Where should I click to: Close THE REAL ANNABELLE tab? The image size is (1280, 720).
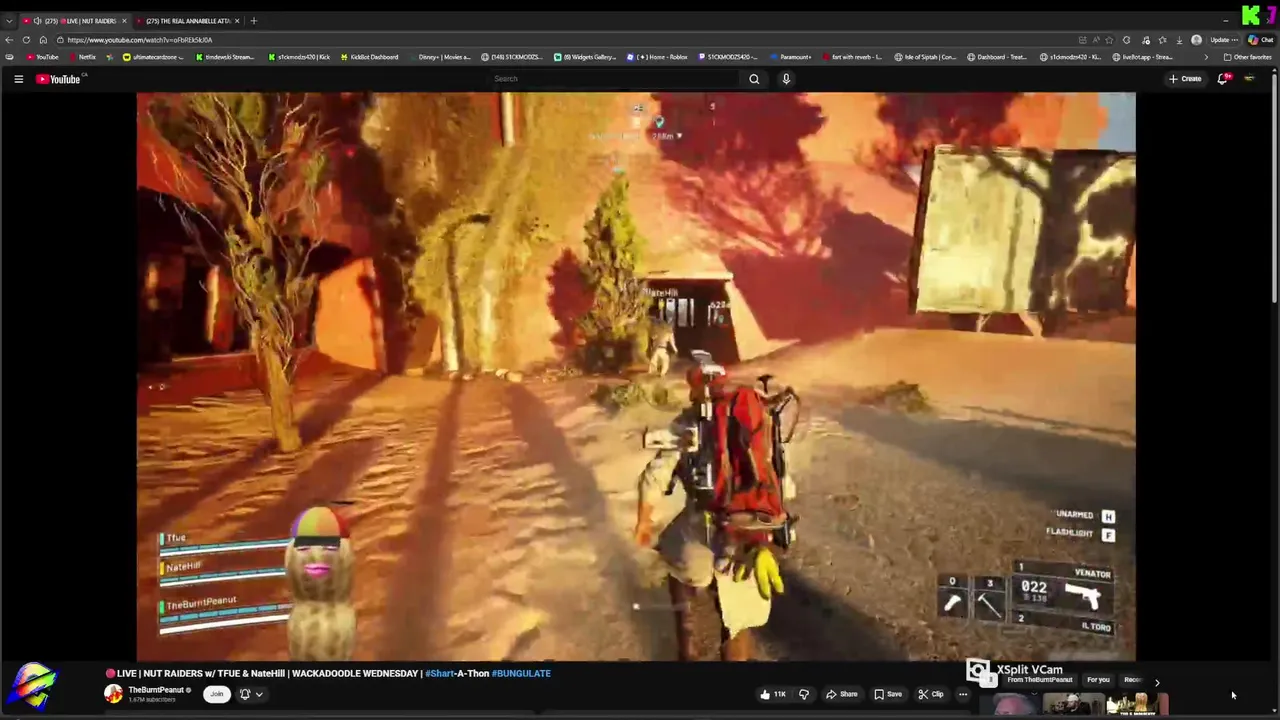click(237, 21)
